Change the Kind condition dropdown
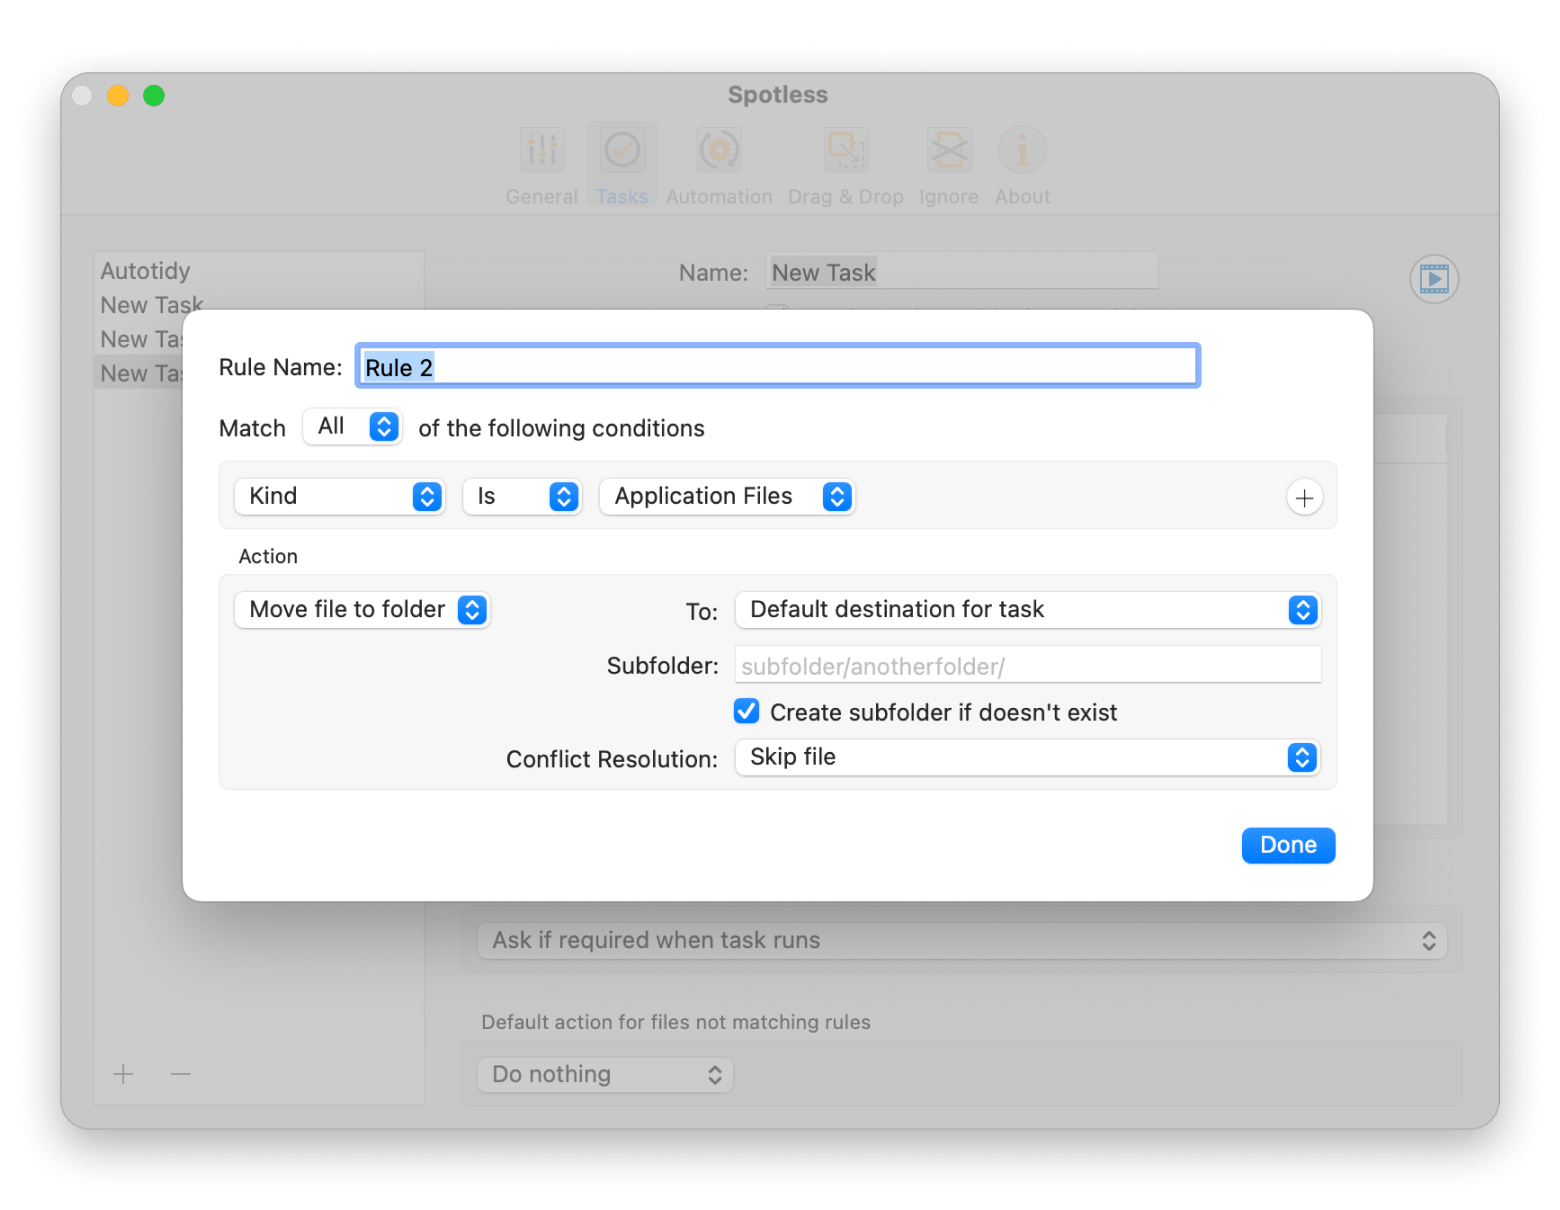This screenshot has width=1560, height=1210. (x=339, y=496)
